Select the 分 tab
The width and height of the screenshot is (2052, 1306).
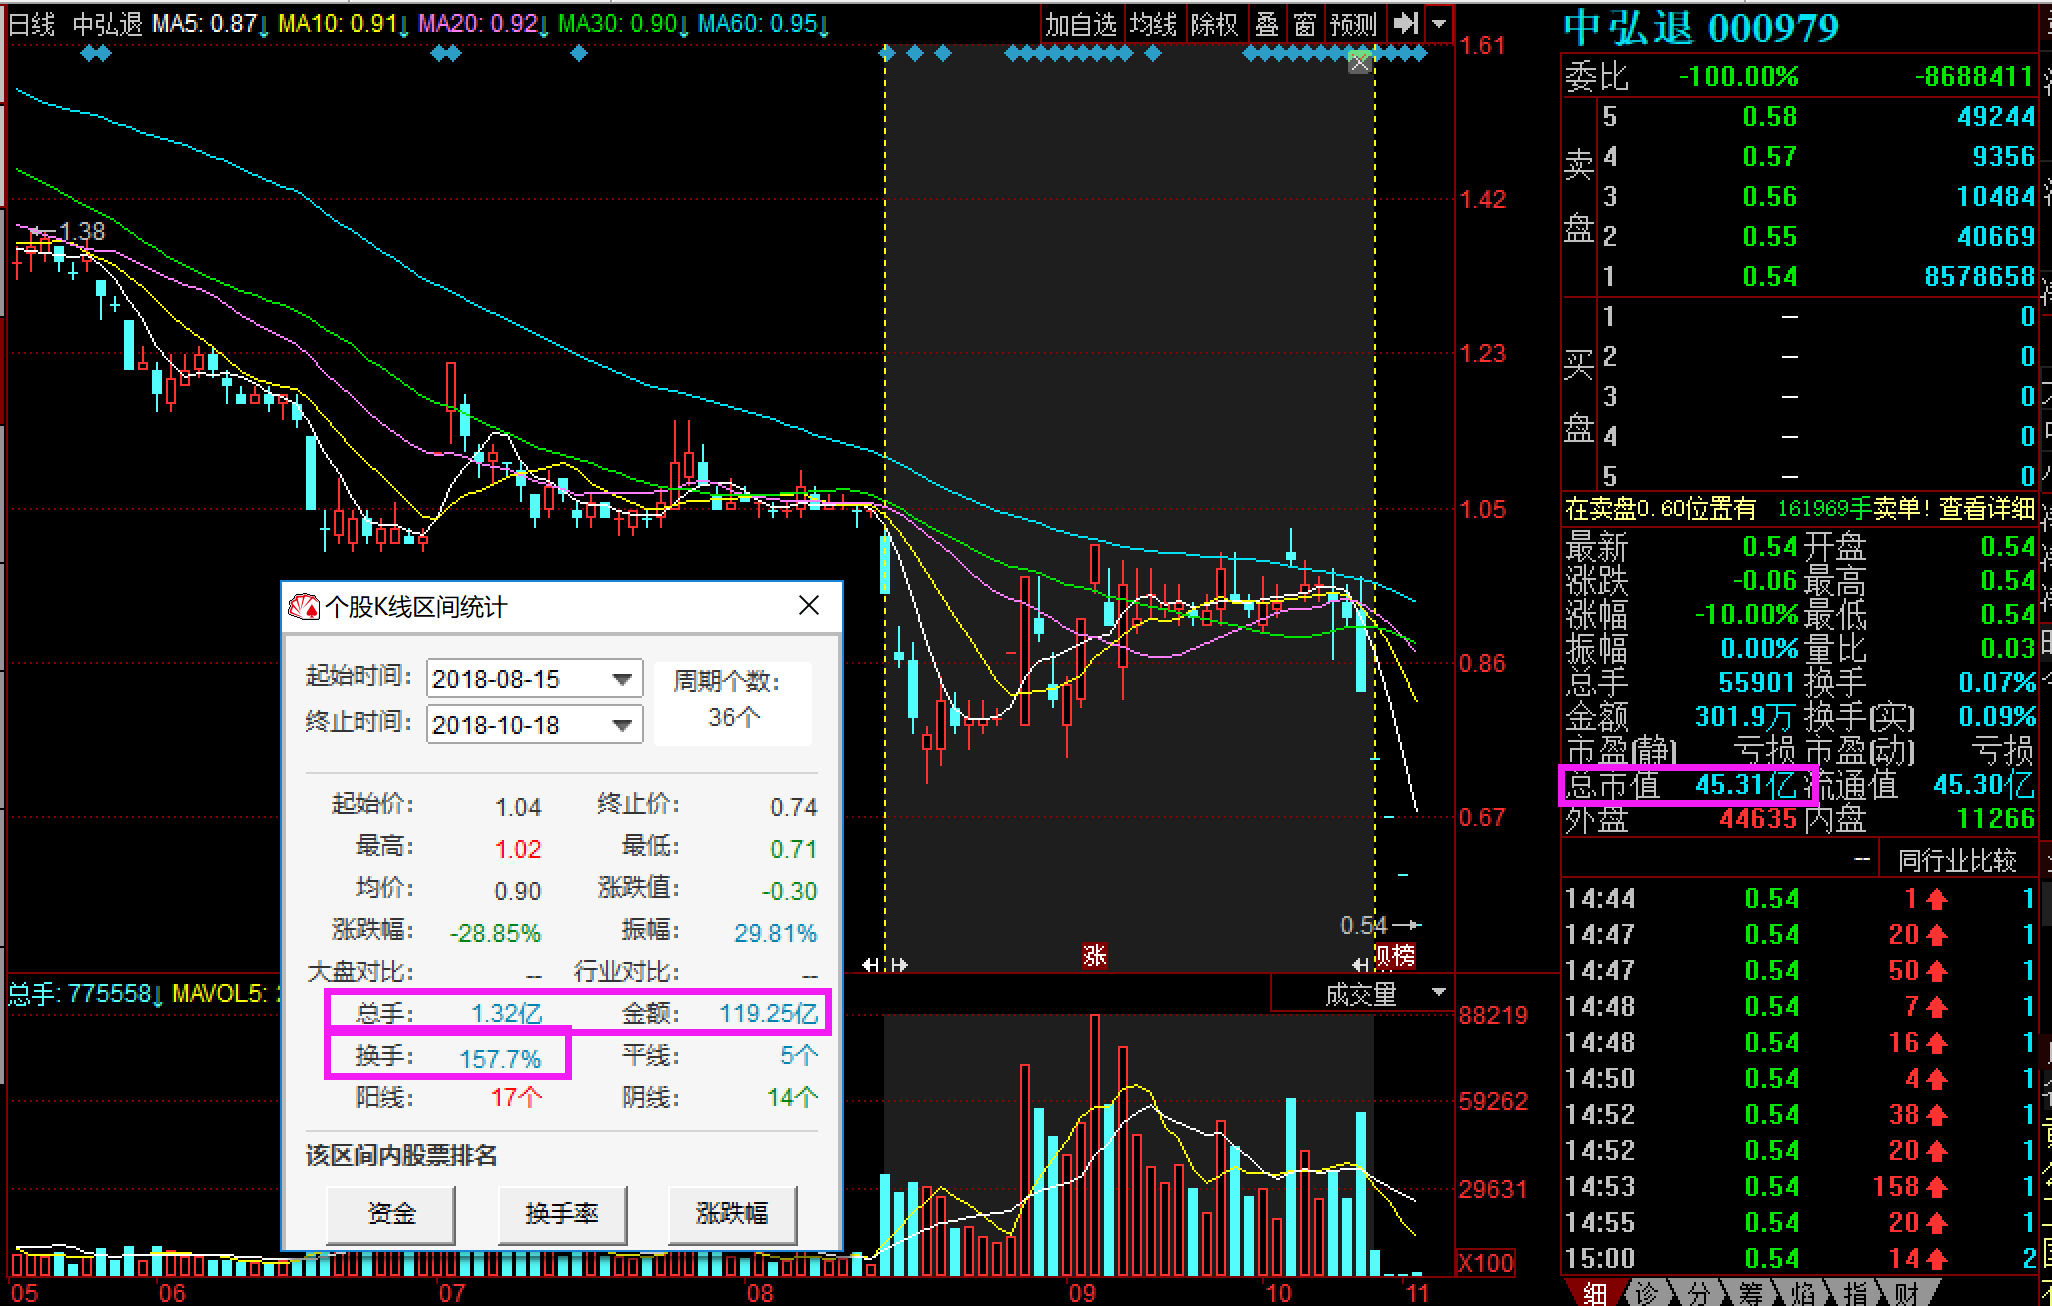coord(1698,1292)
